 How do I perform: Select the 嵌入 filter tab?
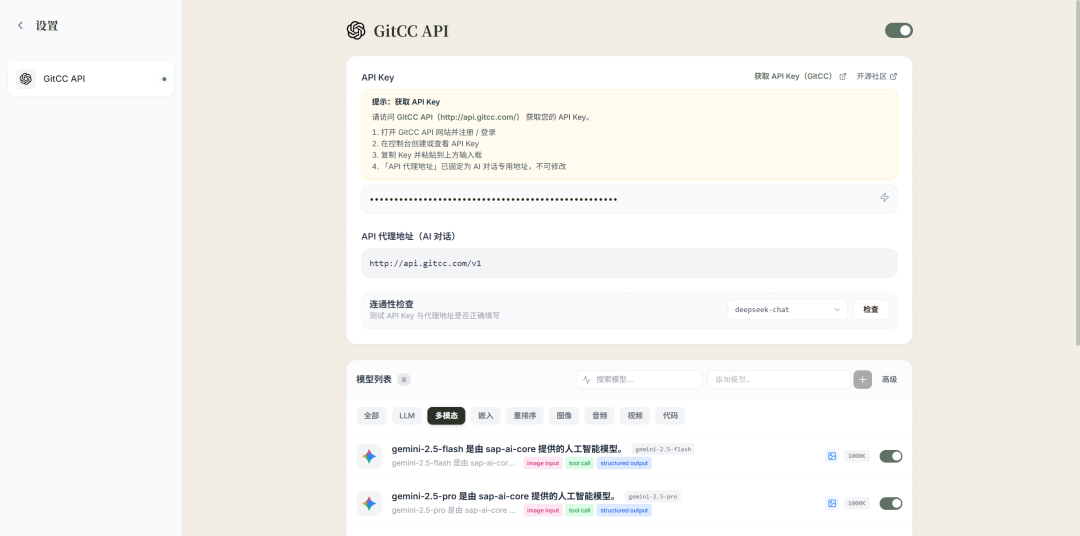486,415
